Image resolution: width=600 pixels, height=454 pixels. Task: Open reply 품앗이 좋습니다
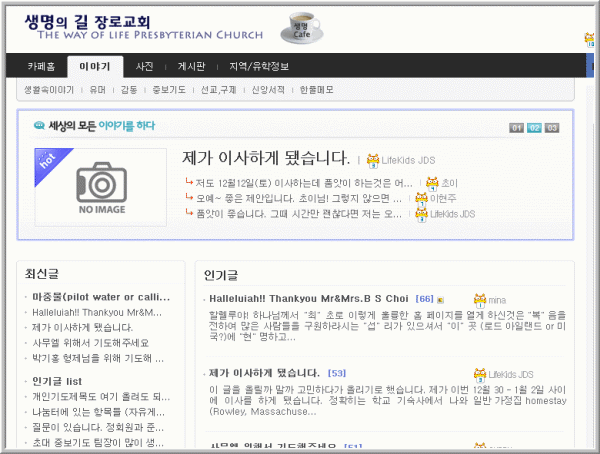pyautogui.click(x=299, y=214)
